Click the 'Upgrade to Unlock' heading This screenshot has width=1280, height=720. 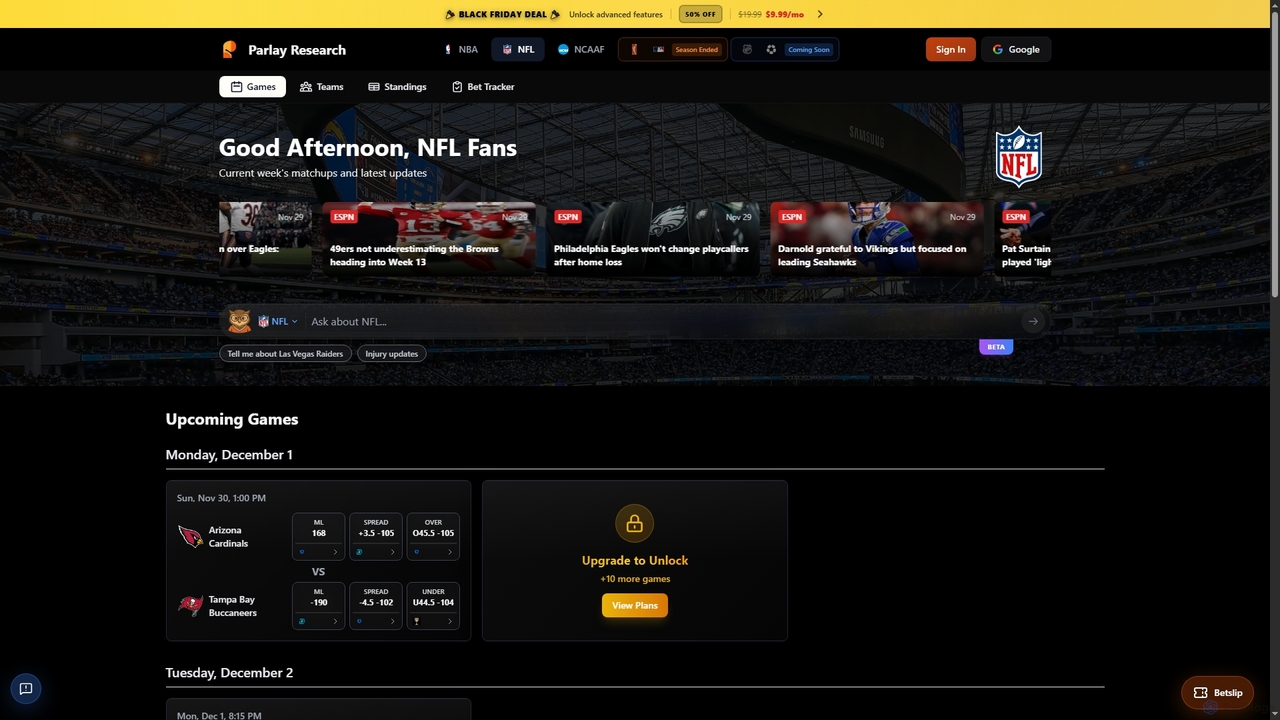[635, 560]
